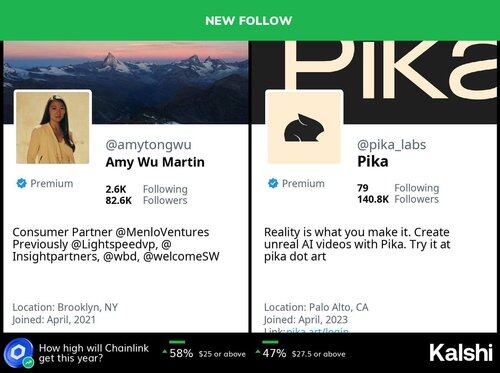This screenshot has height=373, width=500.
Task: View Pika's 140.8K Followers count
Action: point(398,199)
